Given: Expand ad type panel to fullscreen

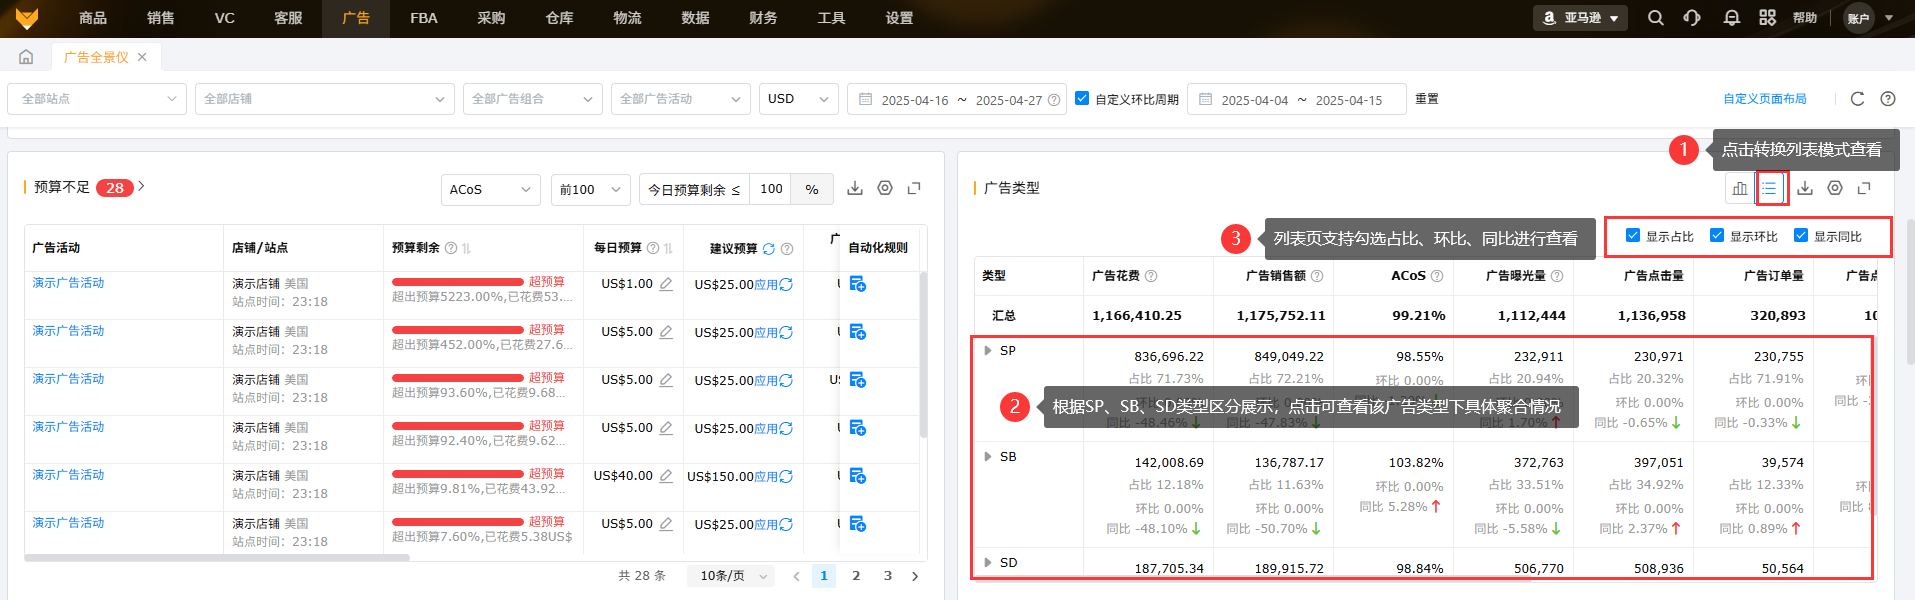Looking at the screenshot, I should pyautogui.click(x=1864, y=188).
